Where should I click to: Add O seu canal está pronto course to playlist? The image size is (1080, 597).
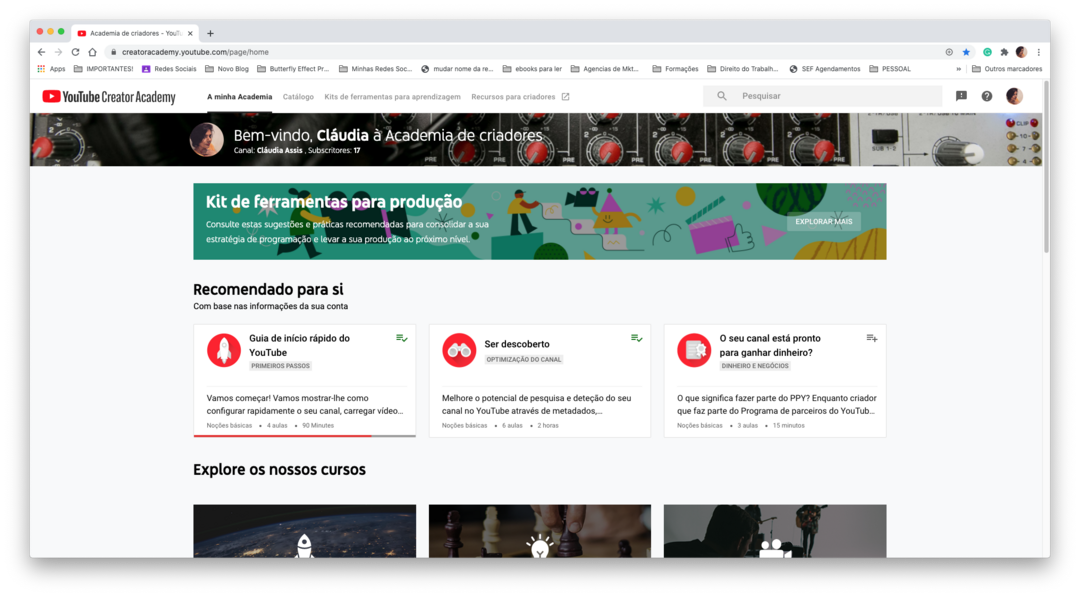pyautogui.click(x=872, y=338)
